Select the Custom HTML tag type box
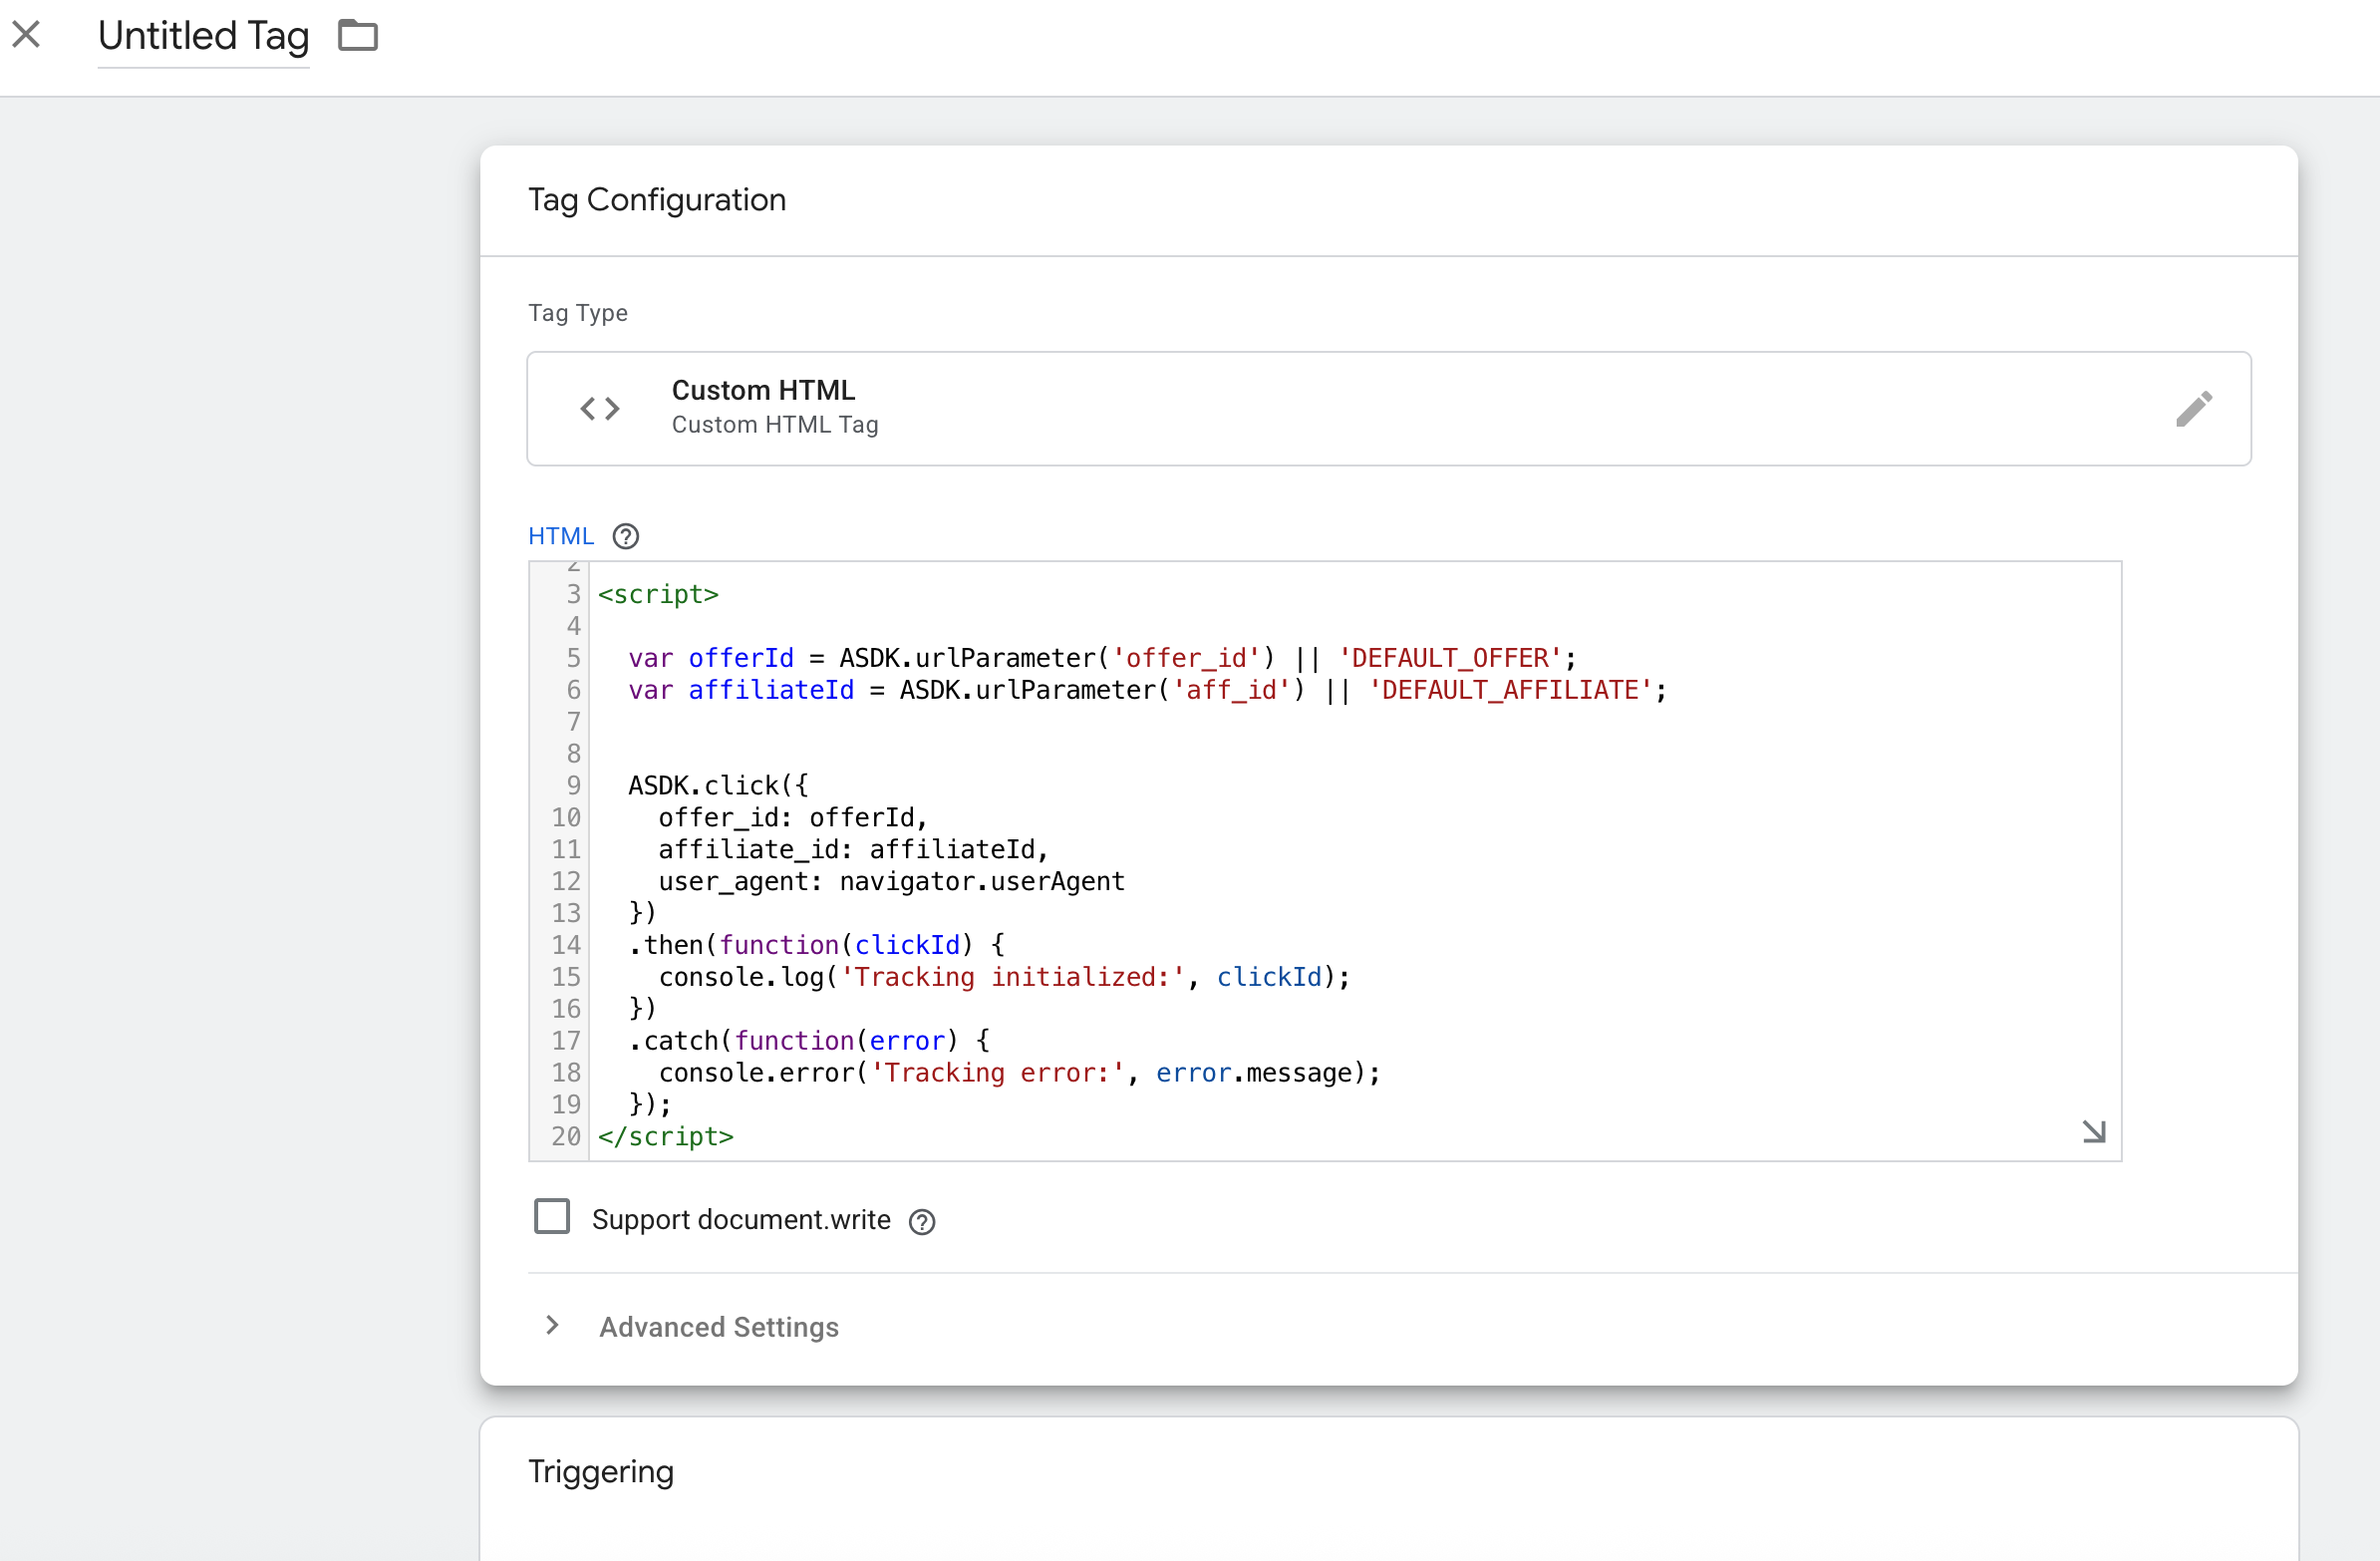This screenshot has width=2380, height=1561. (1388, 408)
